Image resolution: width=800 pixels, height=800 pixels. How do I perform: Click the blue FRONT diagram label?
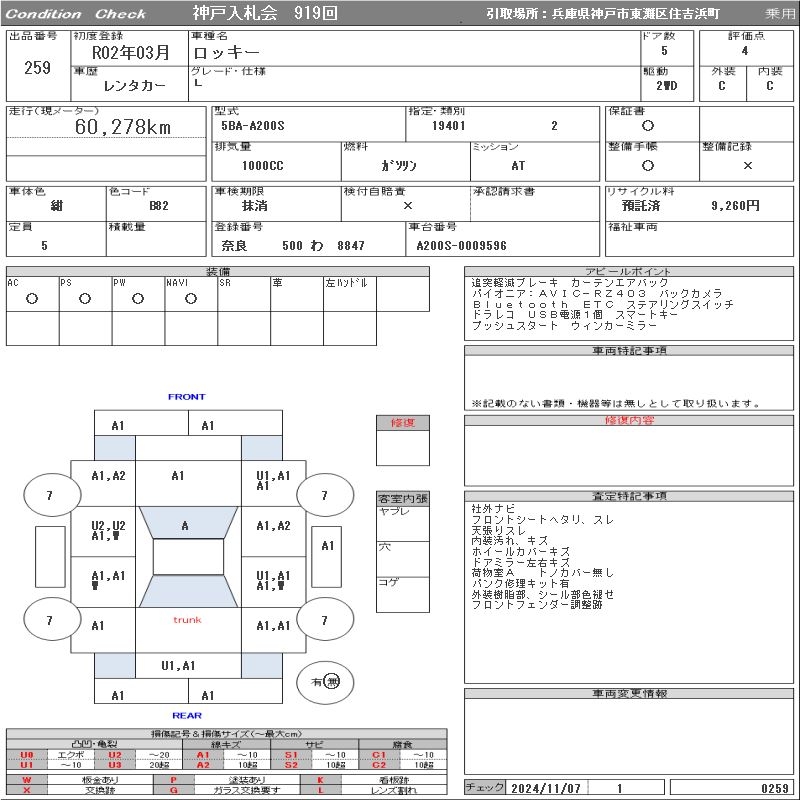(187, 397)
